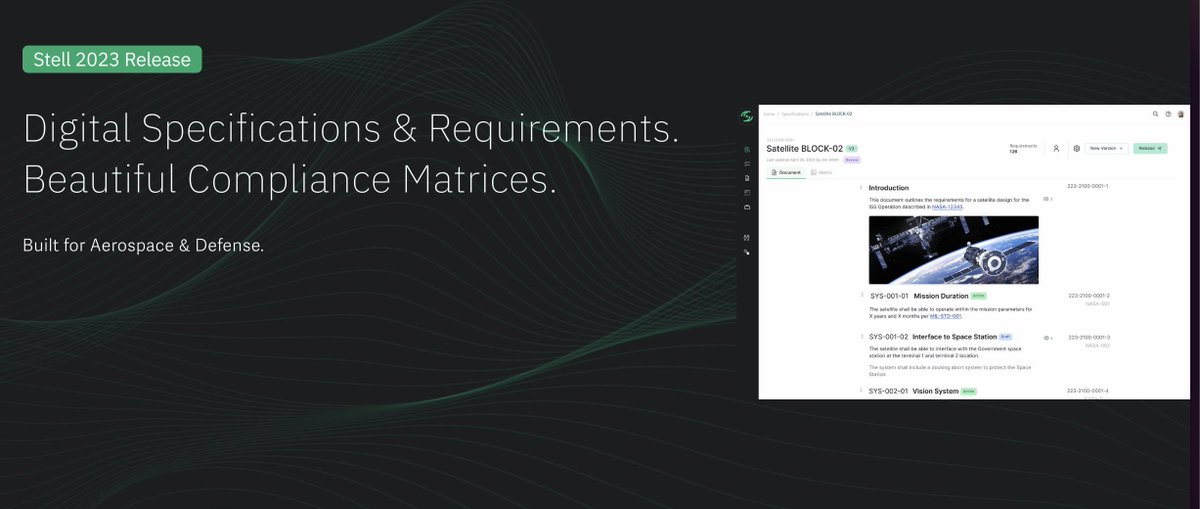Click the ID 223-2100-0001-3
Screen dimensions: 1200x509
[x=1088, y=337]
